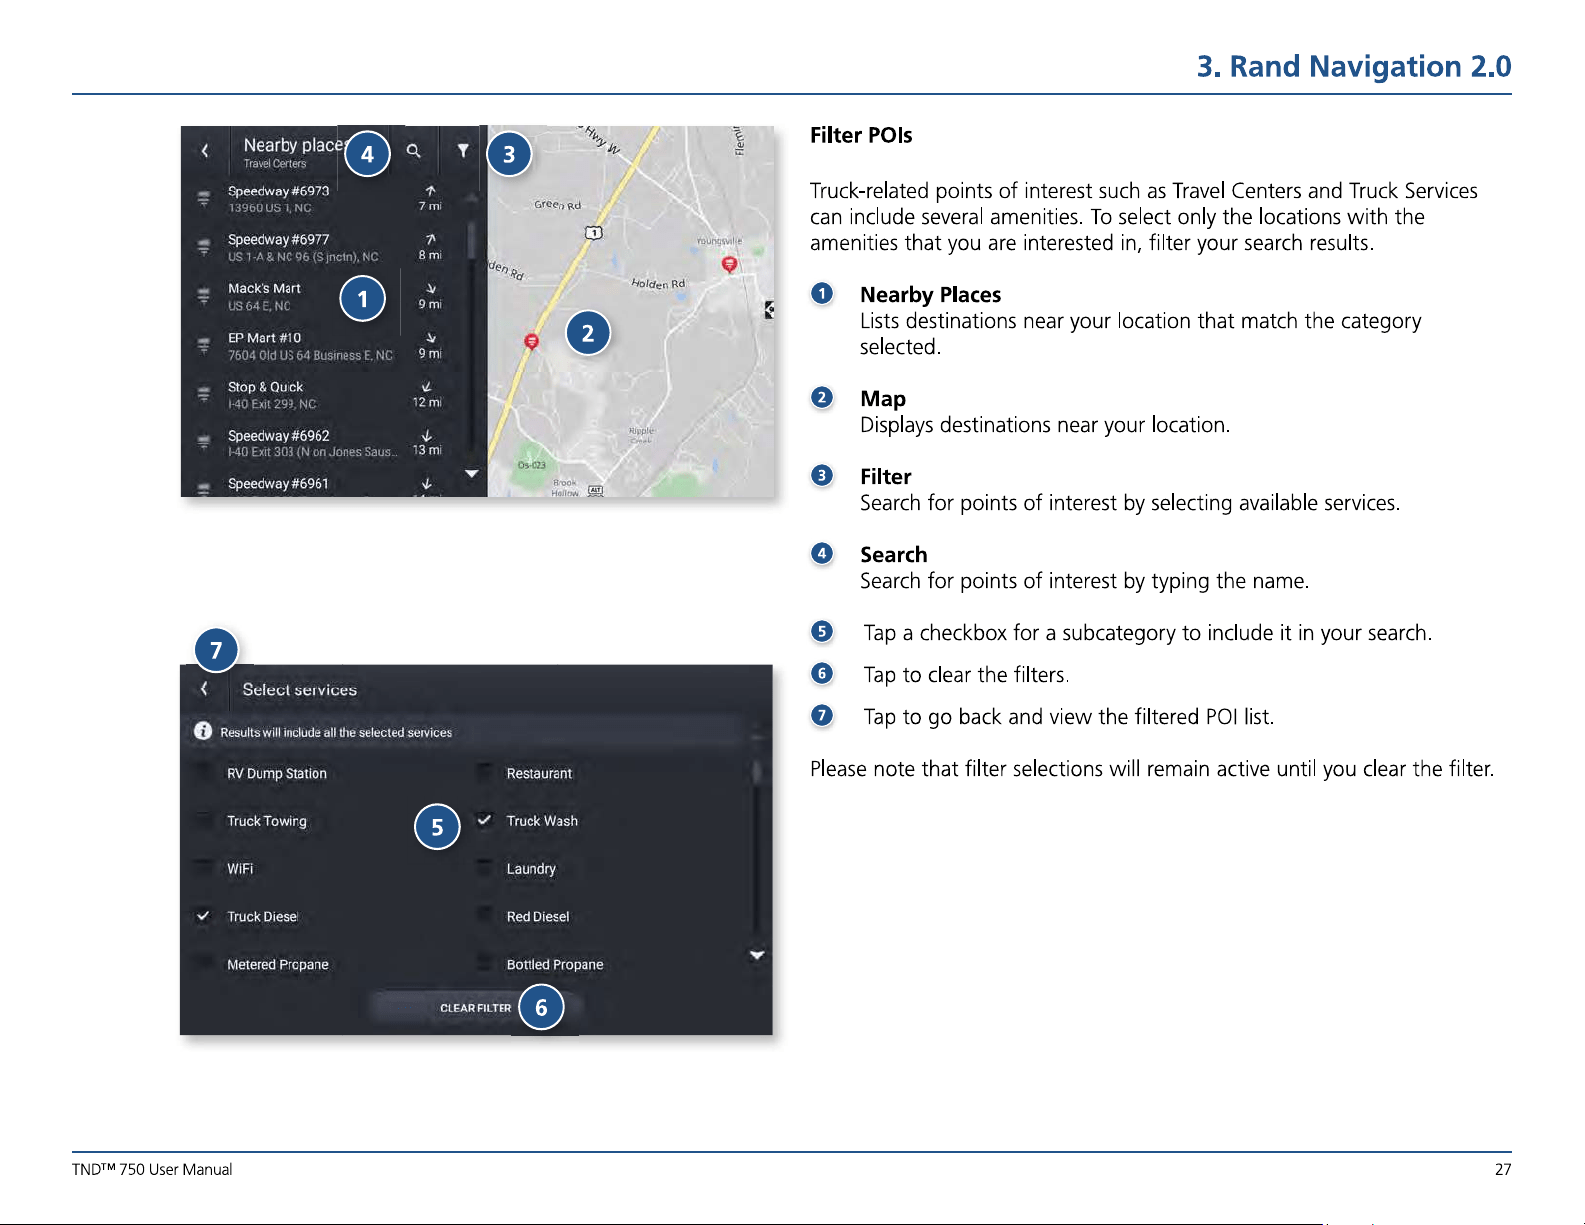Select the Speedway #6962 list entry name

pos(278,436)
